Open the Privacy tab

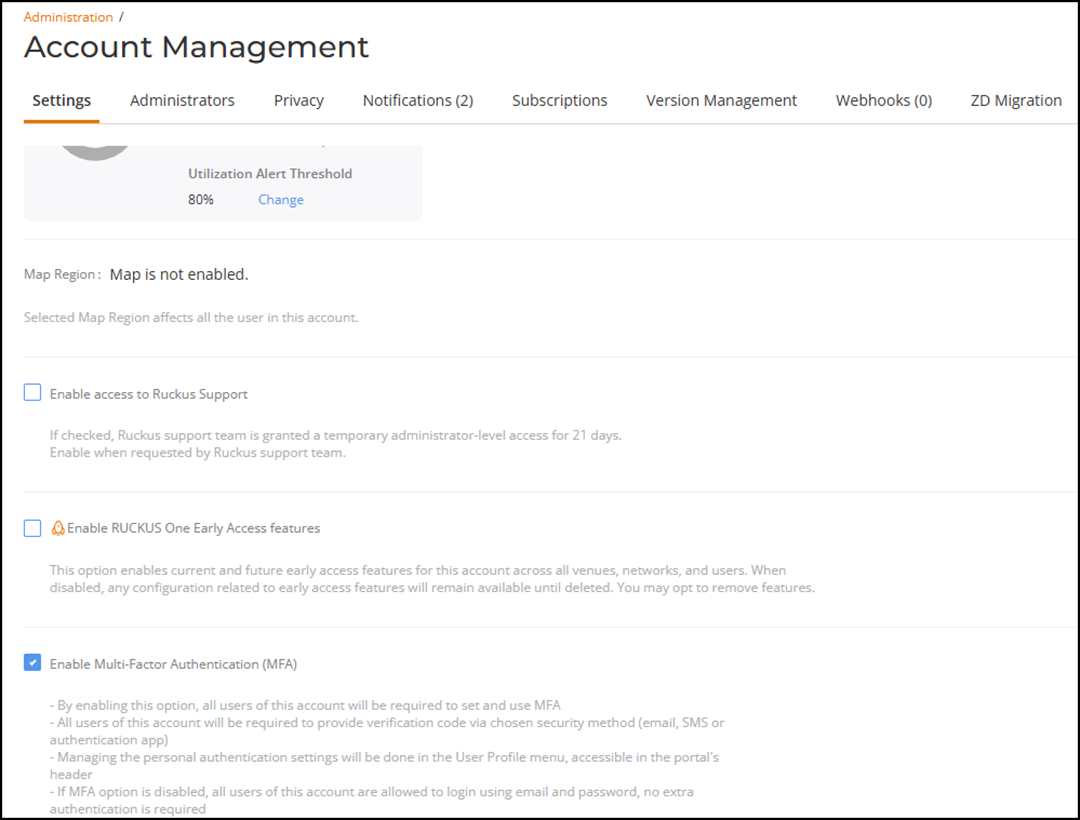(x=298, y=101)
